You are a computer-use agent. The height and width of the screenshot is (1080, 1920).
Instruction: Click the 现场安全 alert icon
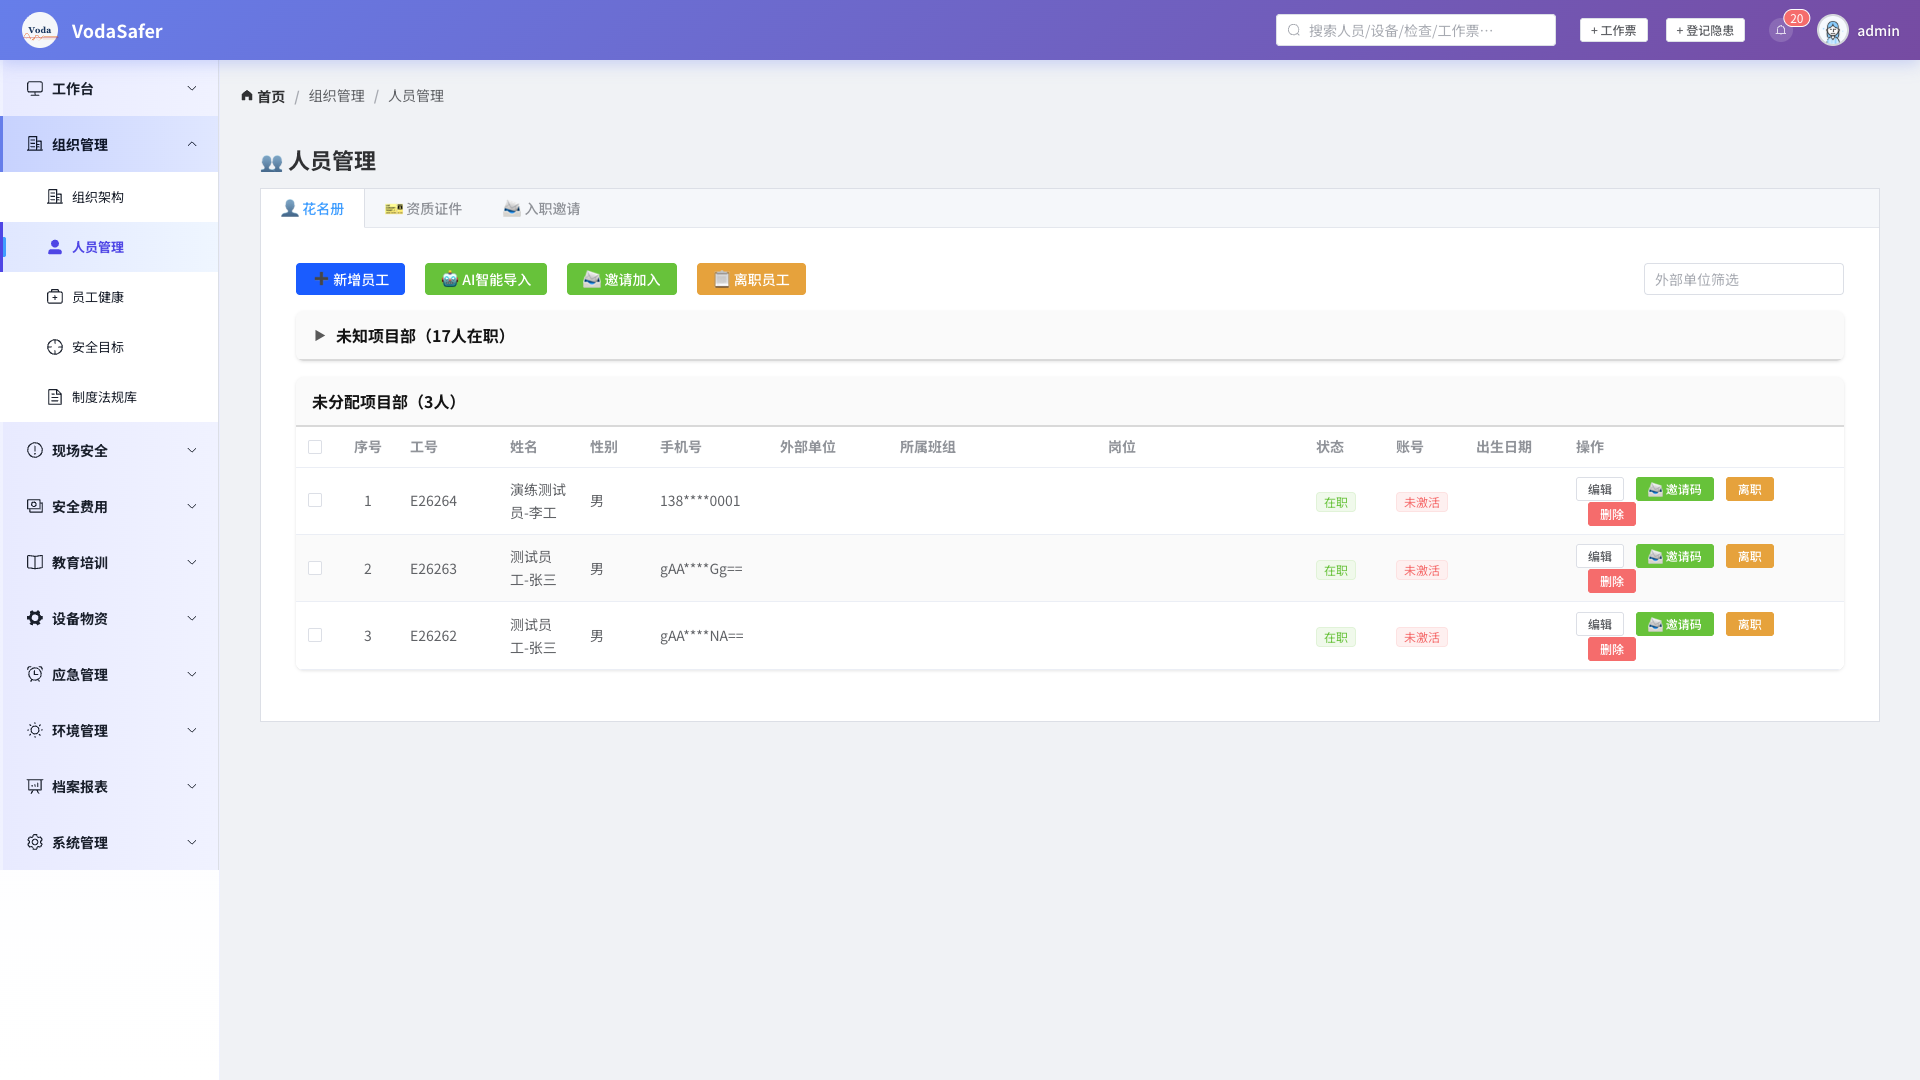[x=35, y=450]
